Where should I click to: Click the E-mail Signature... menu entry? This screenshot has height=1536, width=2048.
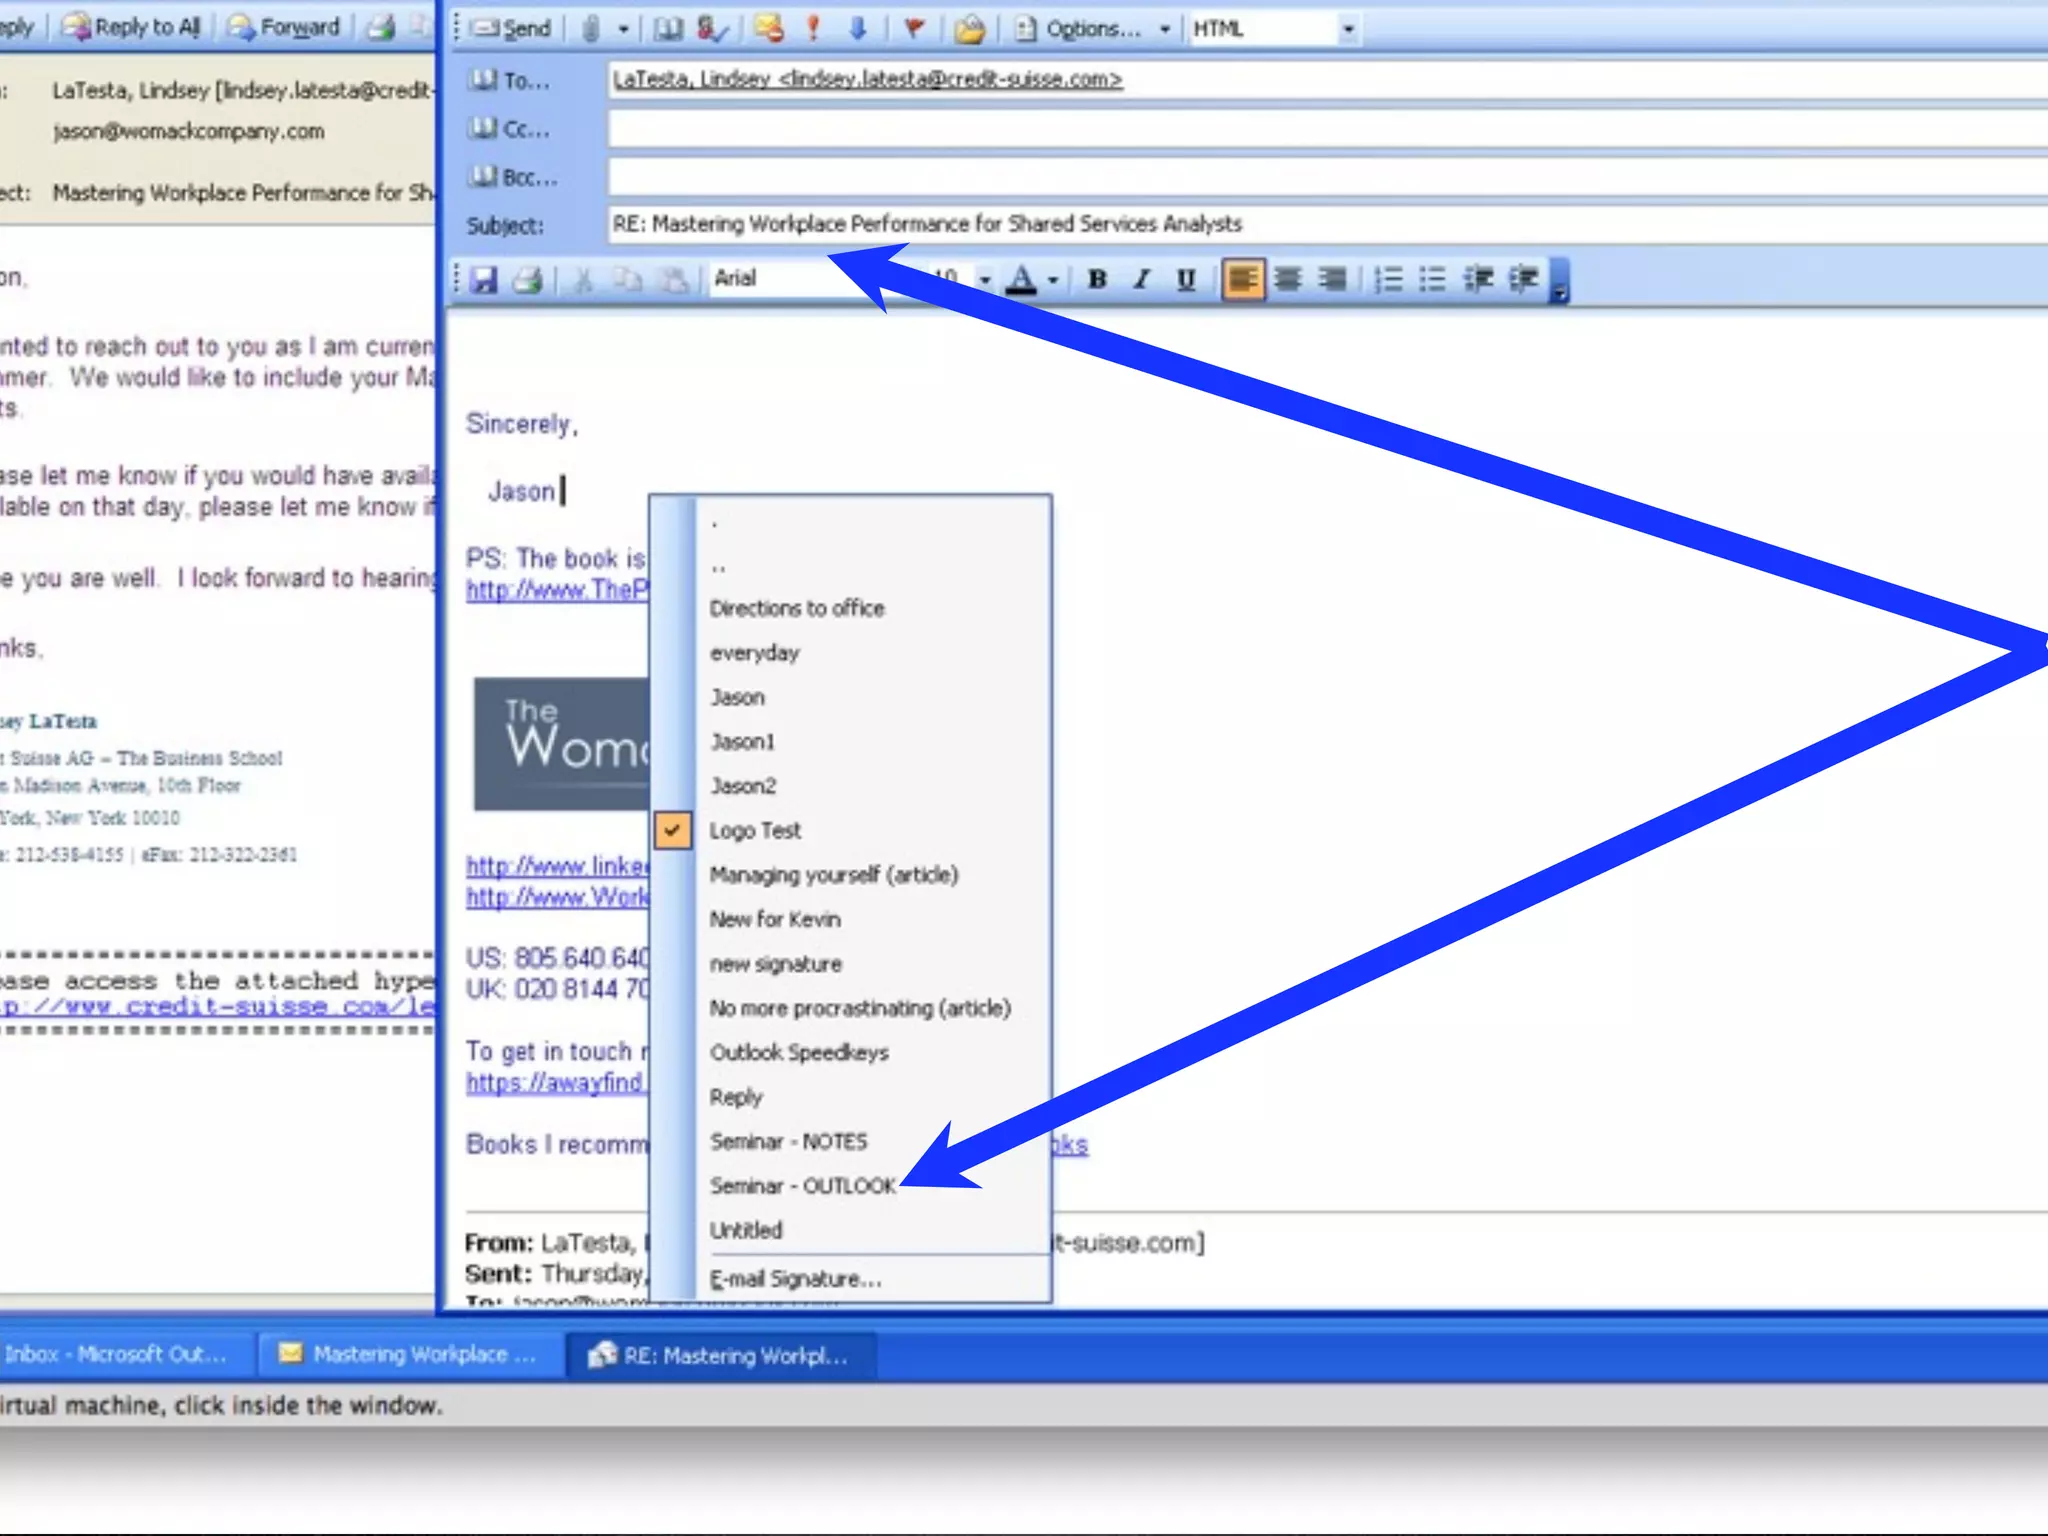(x=795, y=1279)
